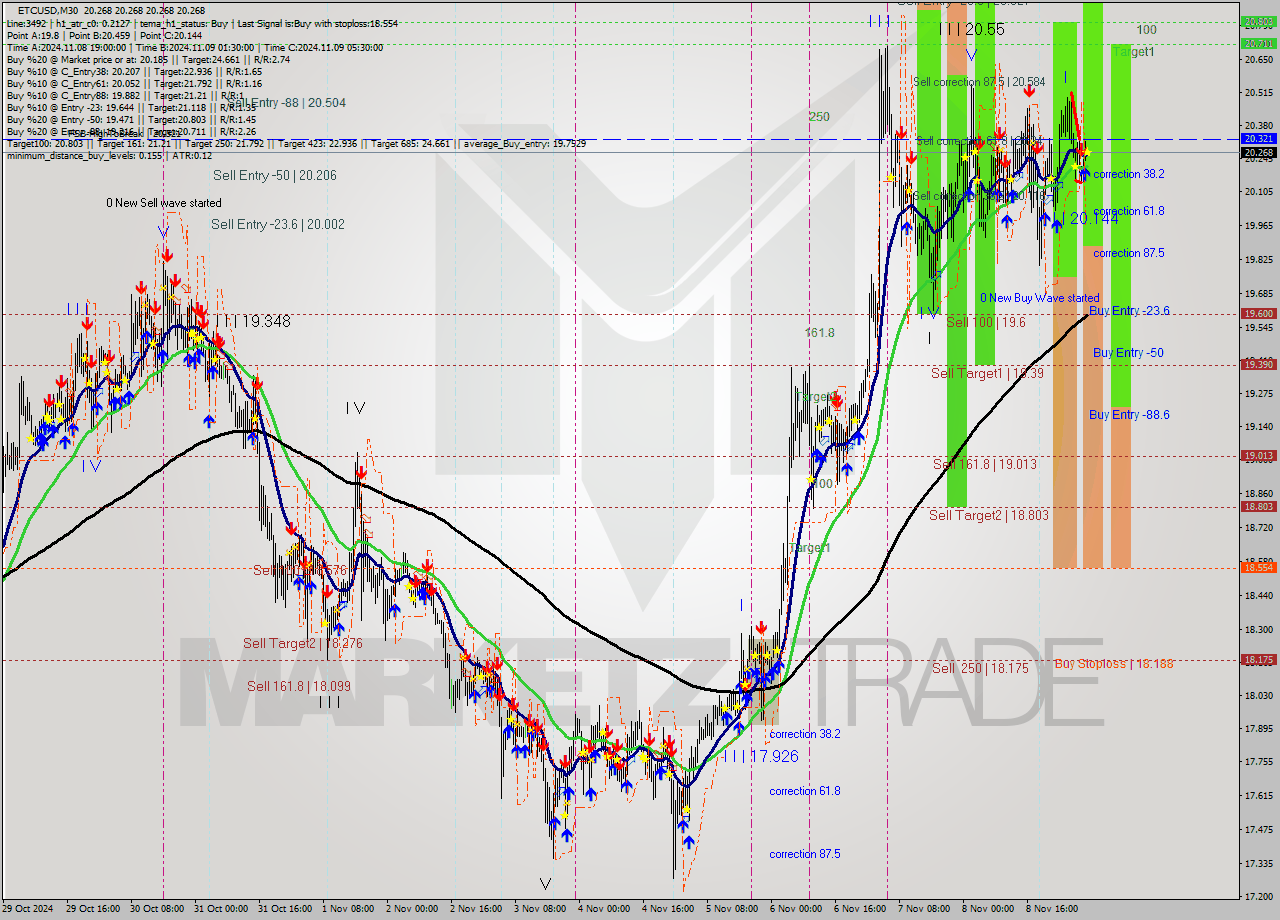Select the 'Sell 250 | 18.175' label
Viewport: 1280px width, 920px height.
[980, 668]
